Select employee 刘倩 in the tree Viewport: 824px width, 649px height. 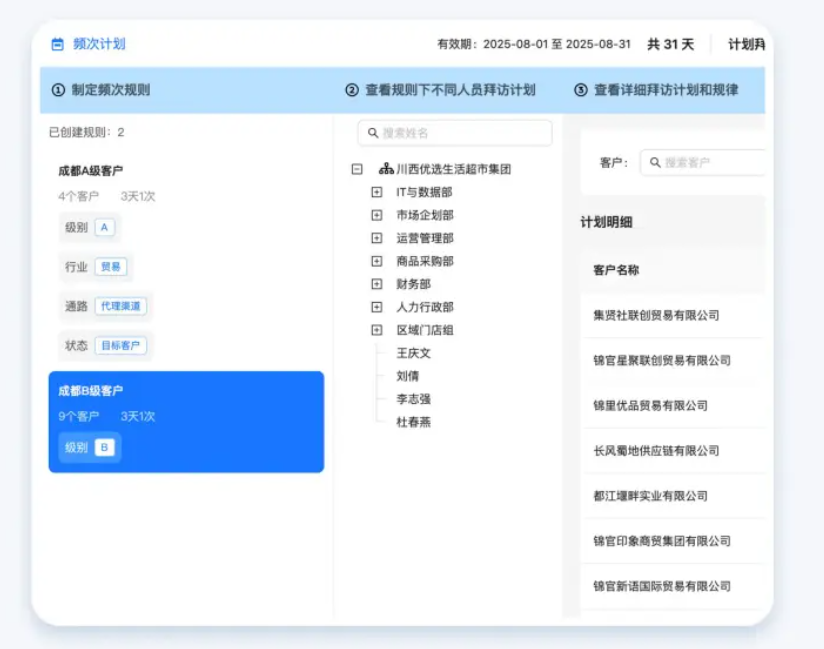point(406,377)
